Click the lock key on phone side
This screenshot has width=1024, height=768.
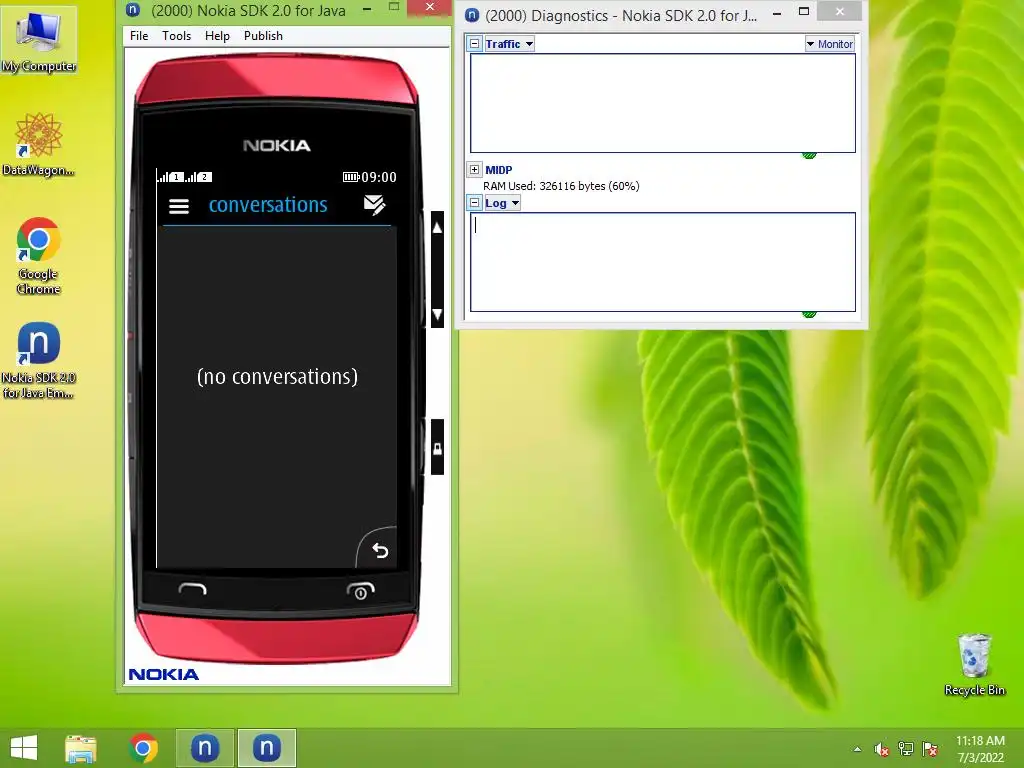[438, 448]
